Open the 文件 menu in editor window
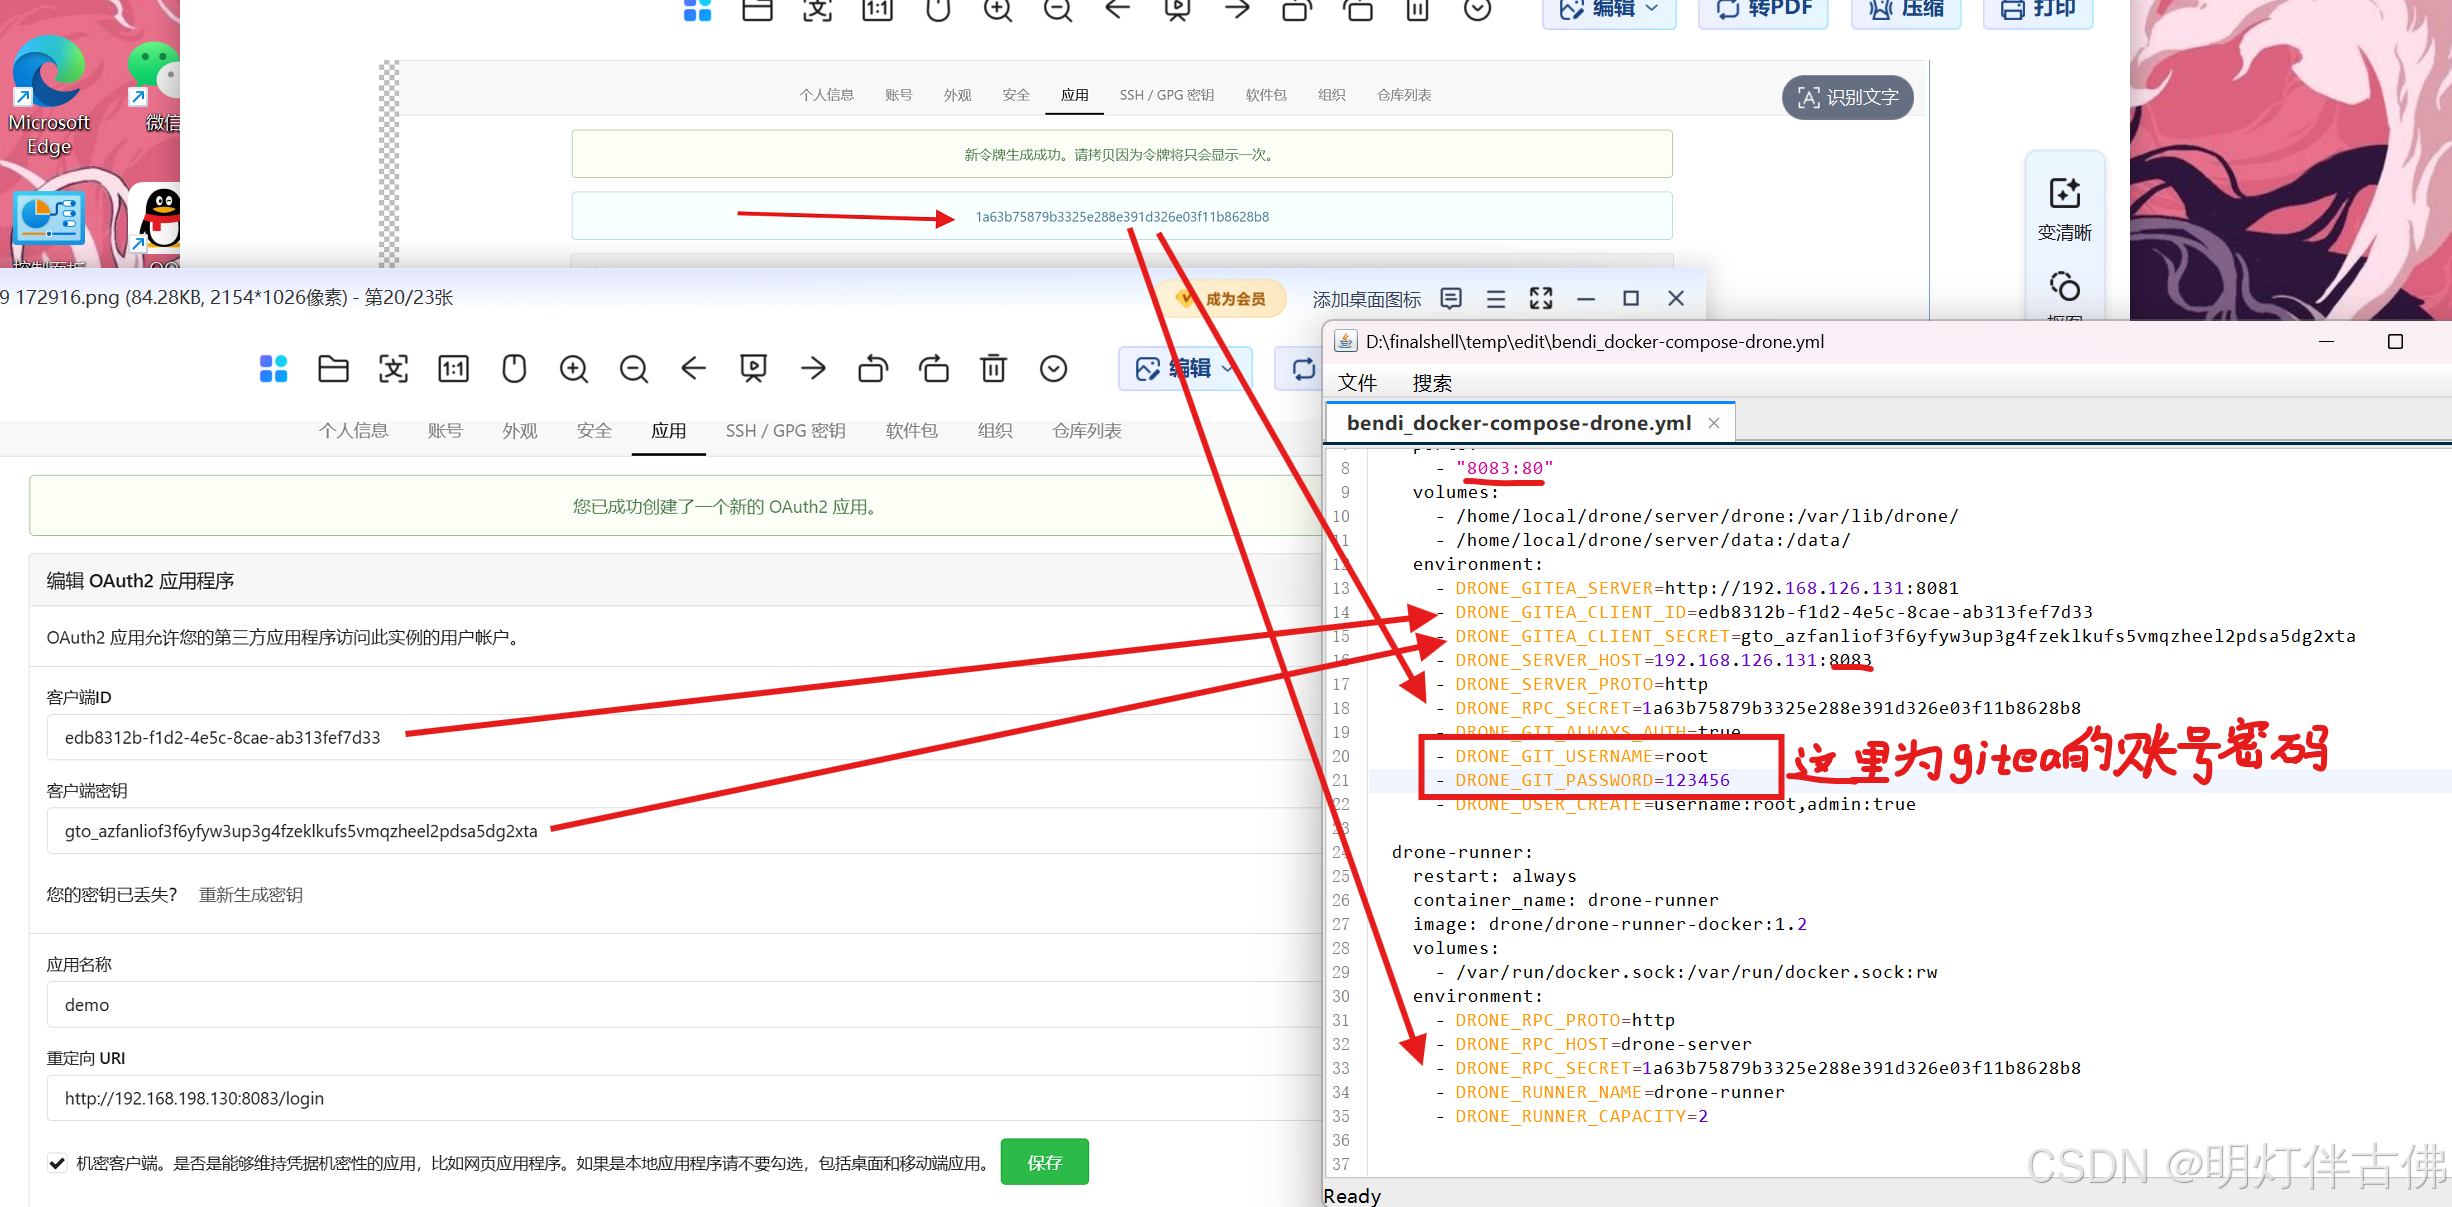 1358,382
